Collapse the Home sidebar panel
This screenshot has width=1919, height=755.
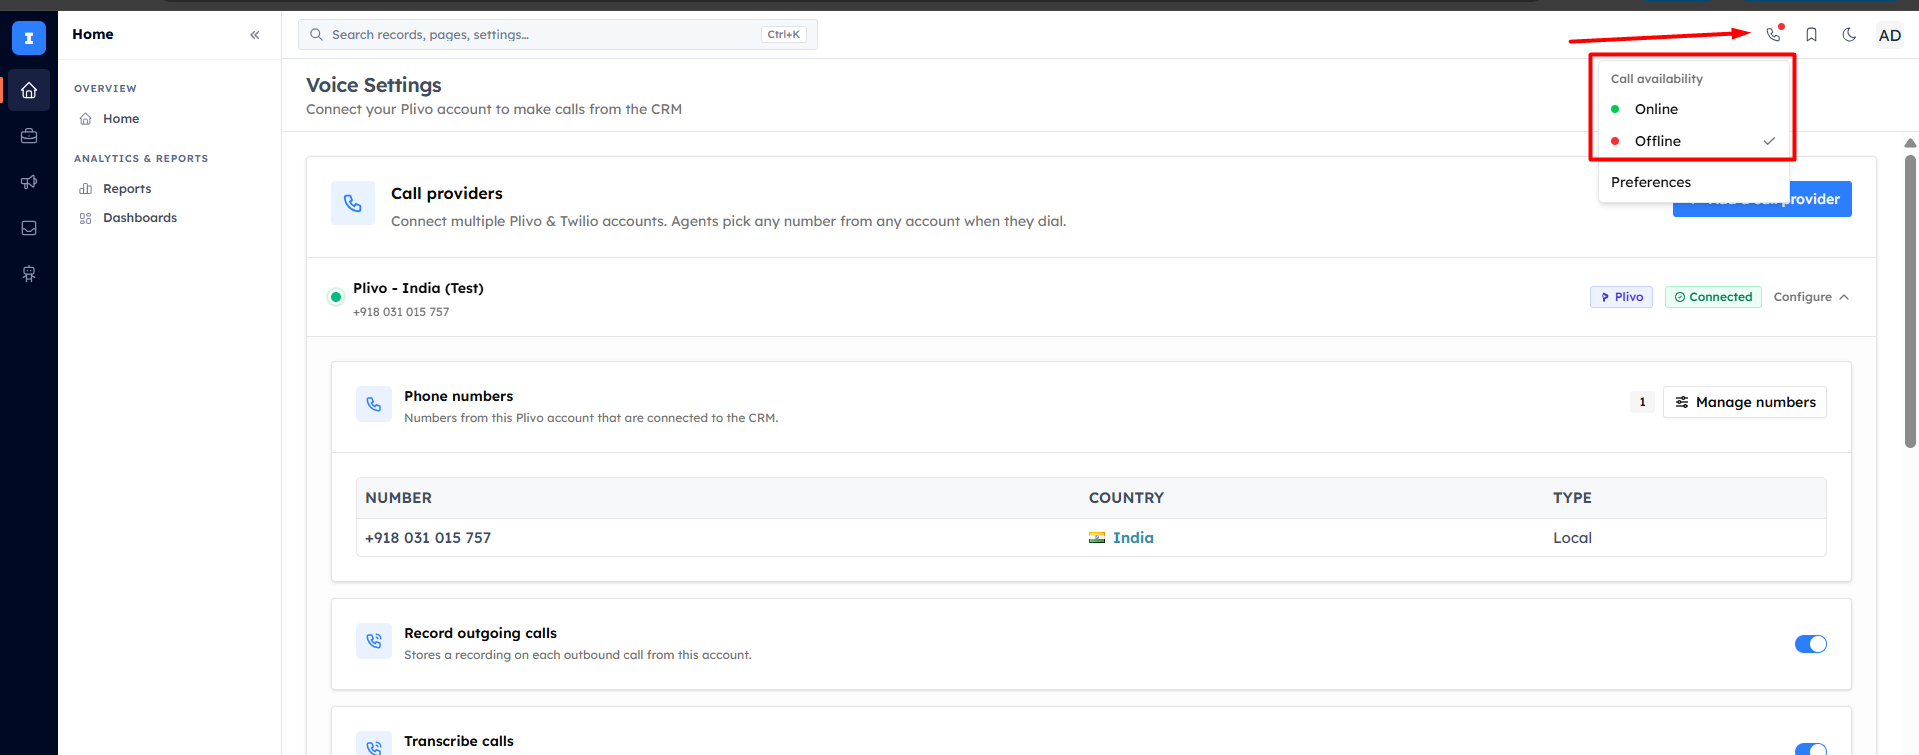coord(255,35)
